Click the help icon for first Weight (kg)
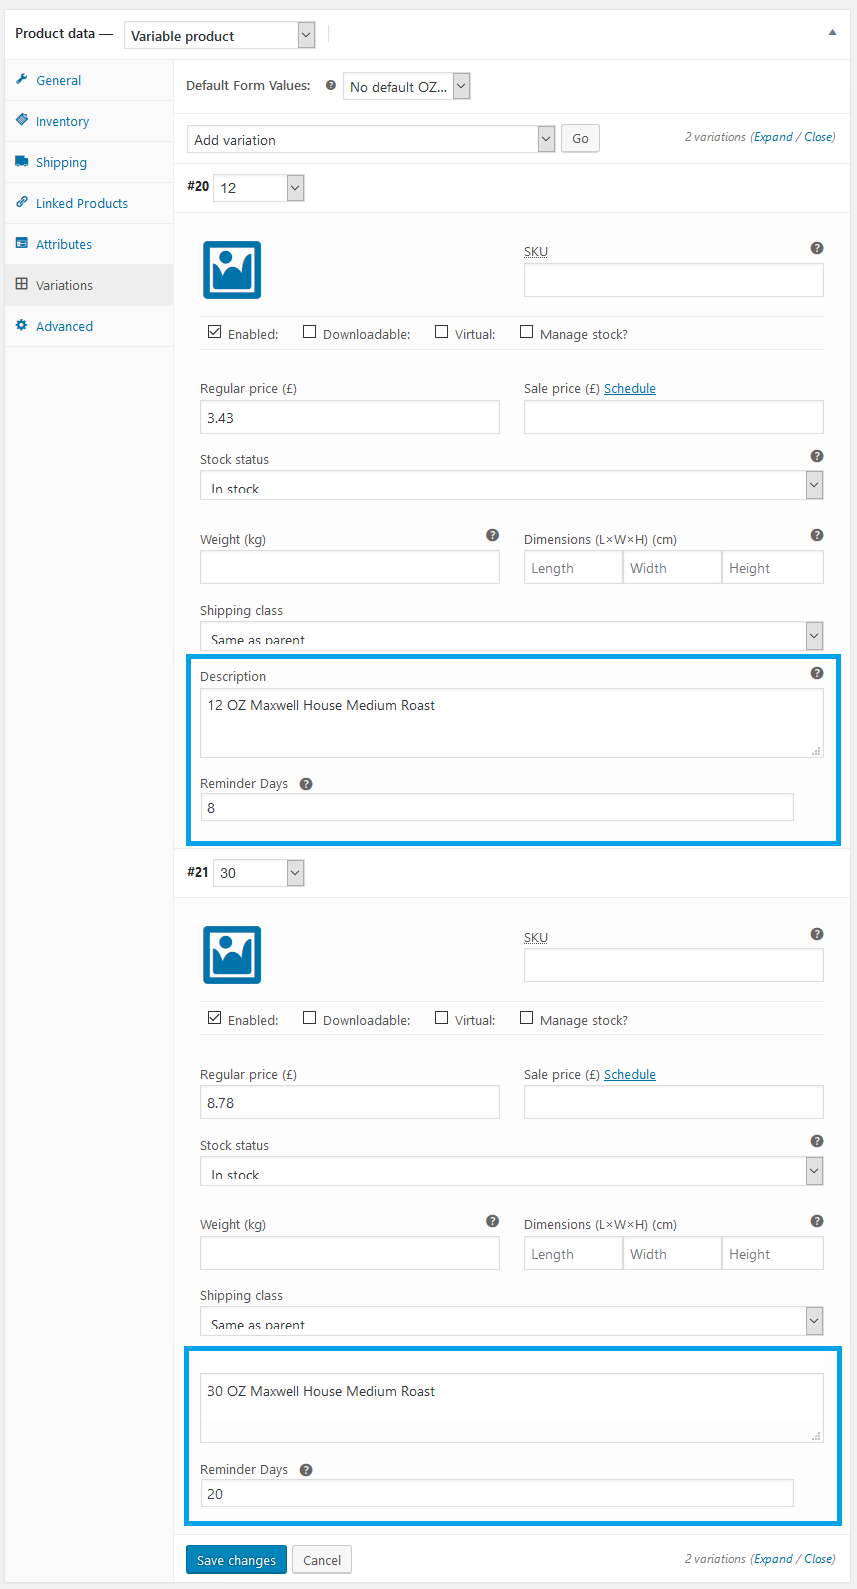 click(x=492, y=535)
